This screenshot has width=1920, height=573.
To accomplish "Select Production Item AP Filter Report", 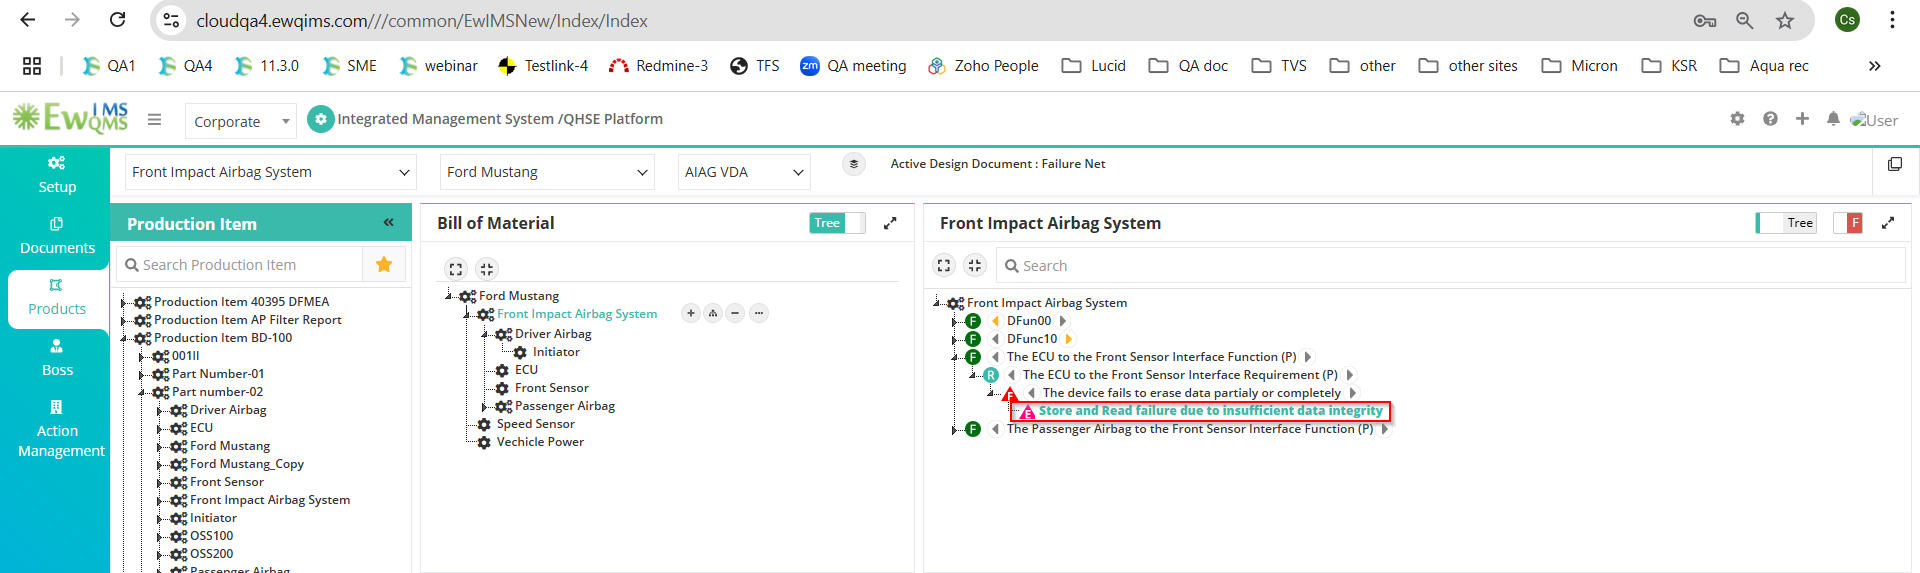I will tap(248, 320).
